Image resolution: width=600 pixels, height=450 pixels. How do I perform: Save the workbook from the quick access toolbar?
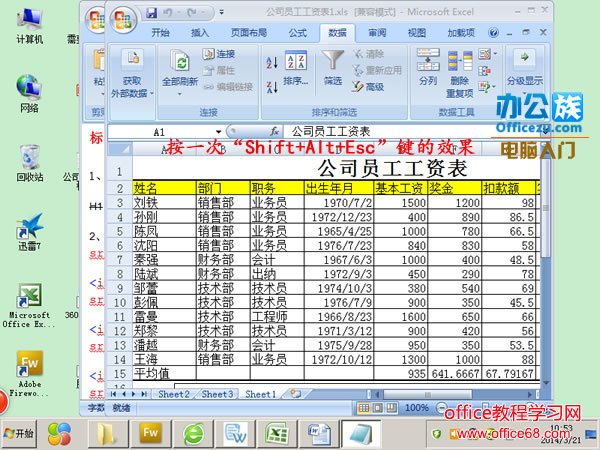click(x=152, y=13)
